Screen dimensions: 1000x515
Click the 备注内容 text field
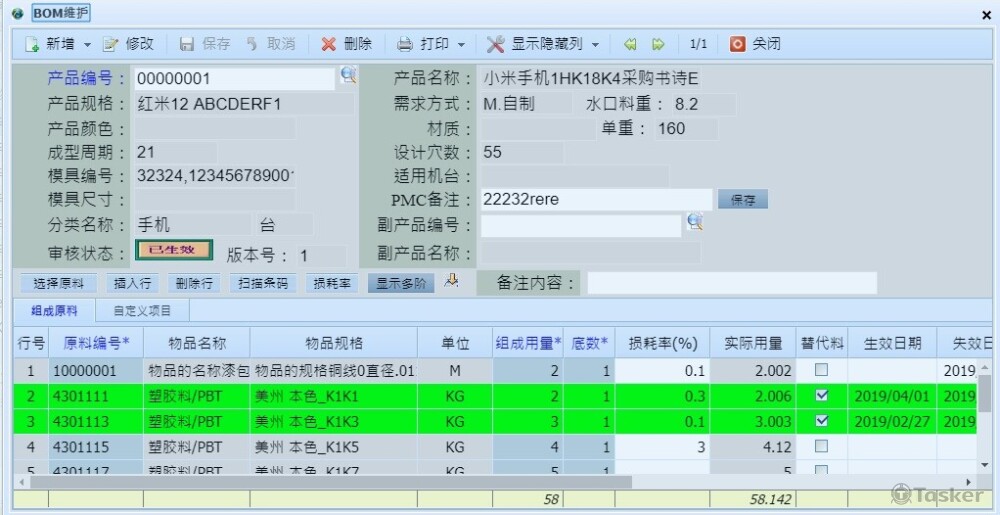click(732, 283)
